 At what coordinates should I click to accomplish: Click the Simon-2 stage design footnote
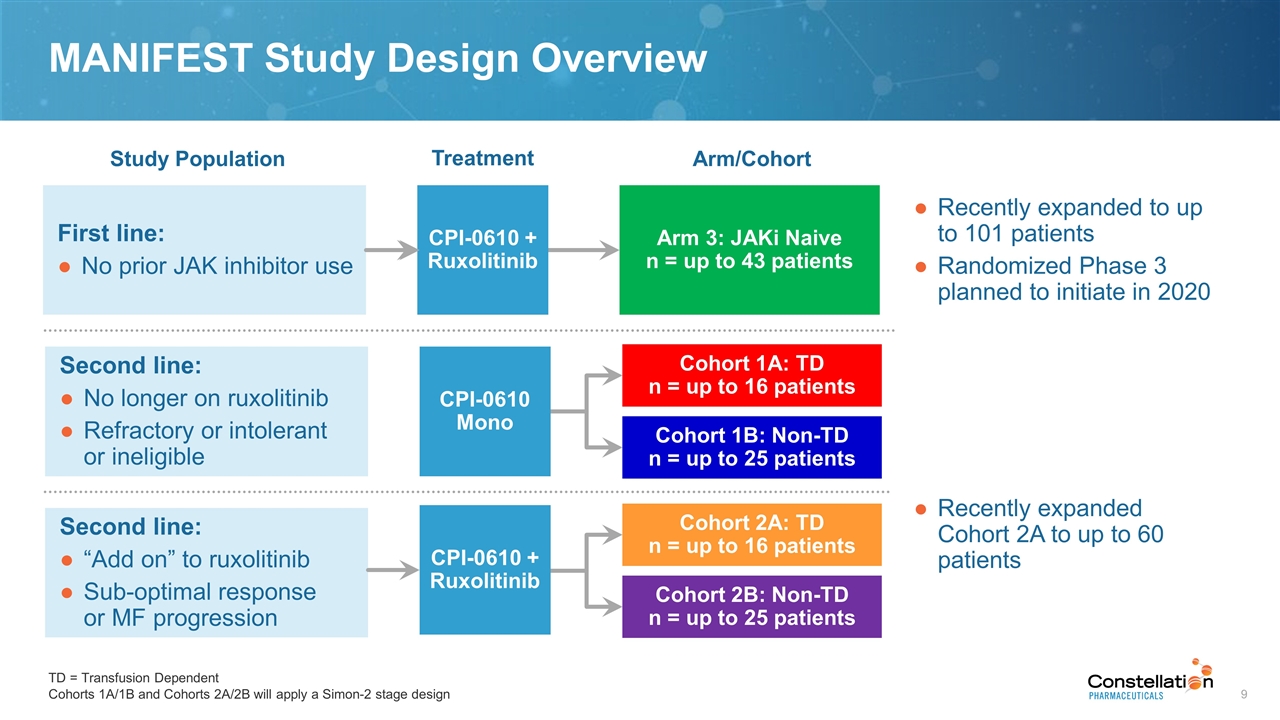(x=249, y=694)
